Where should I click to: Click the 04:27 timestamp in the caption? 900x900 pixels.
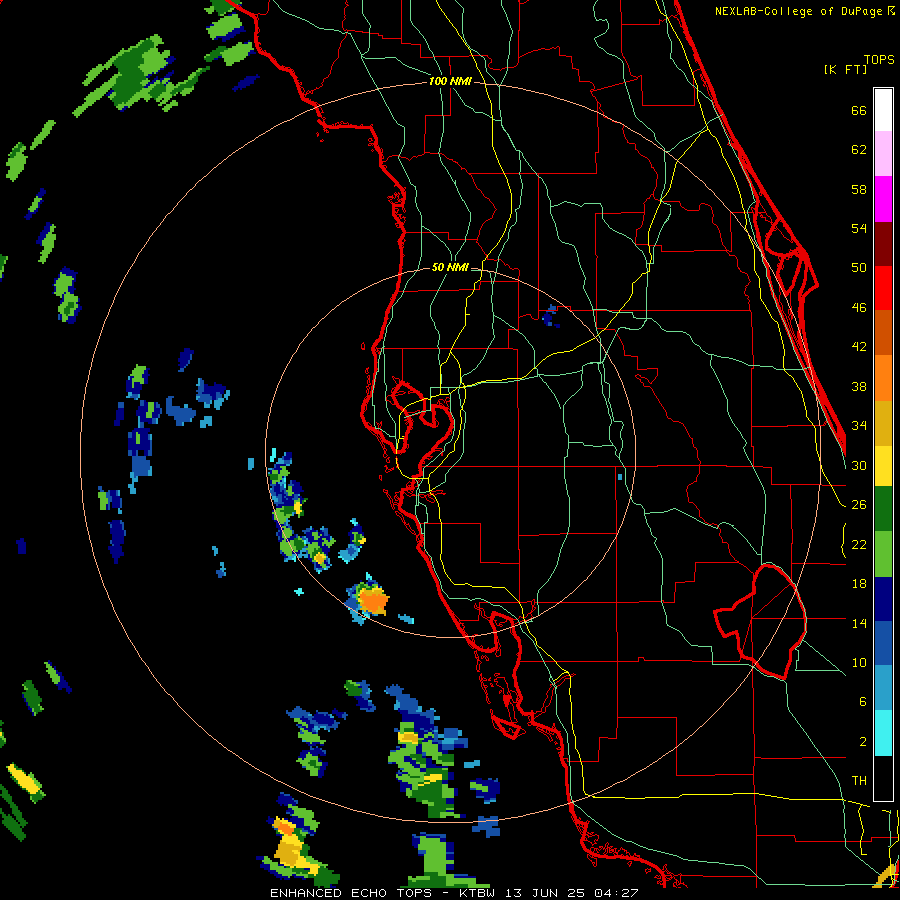coord(616,893)
